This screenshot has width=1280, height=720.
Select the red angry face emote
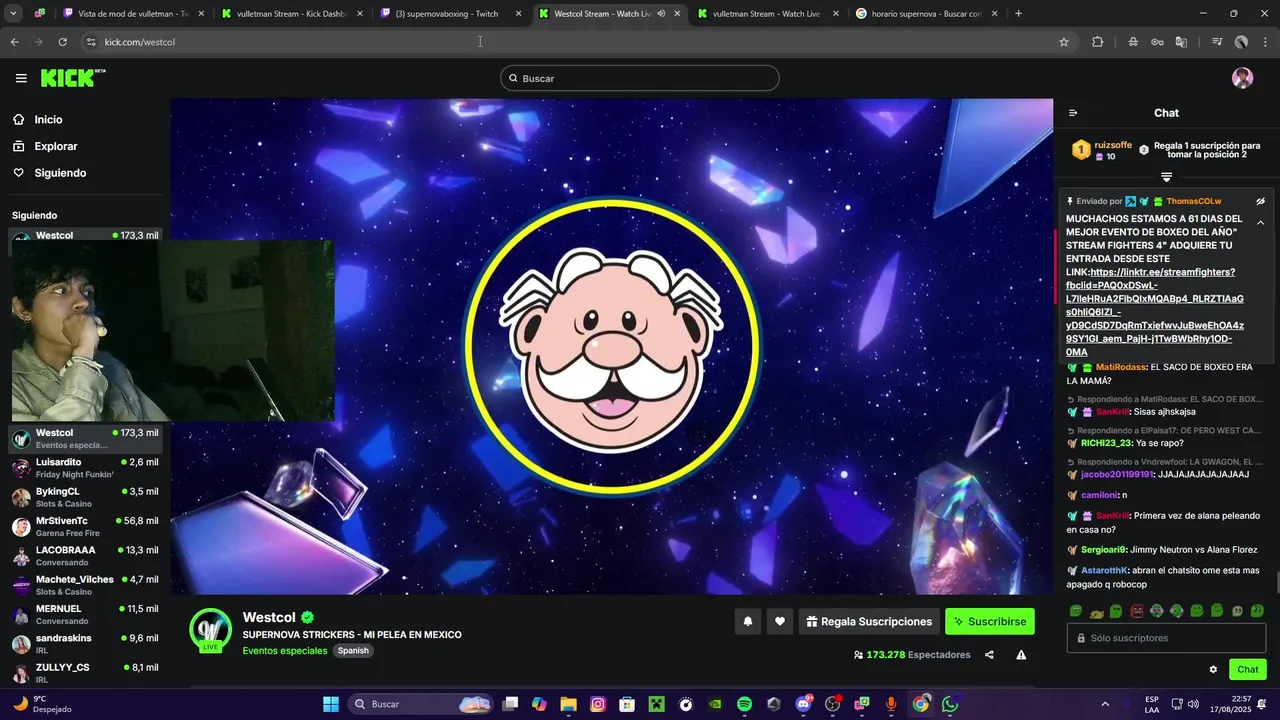pos(1136,611)
